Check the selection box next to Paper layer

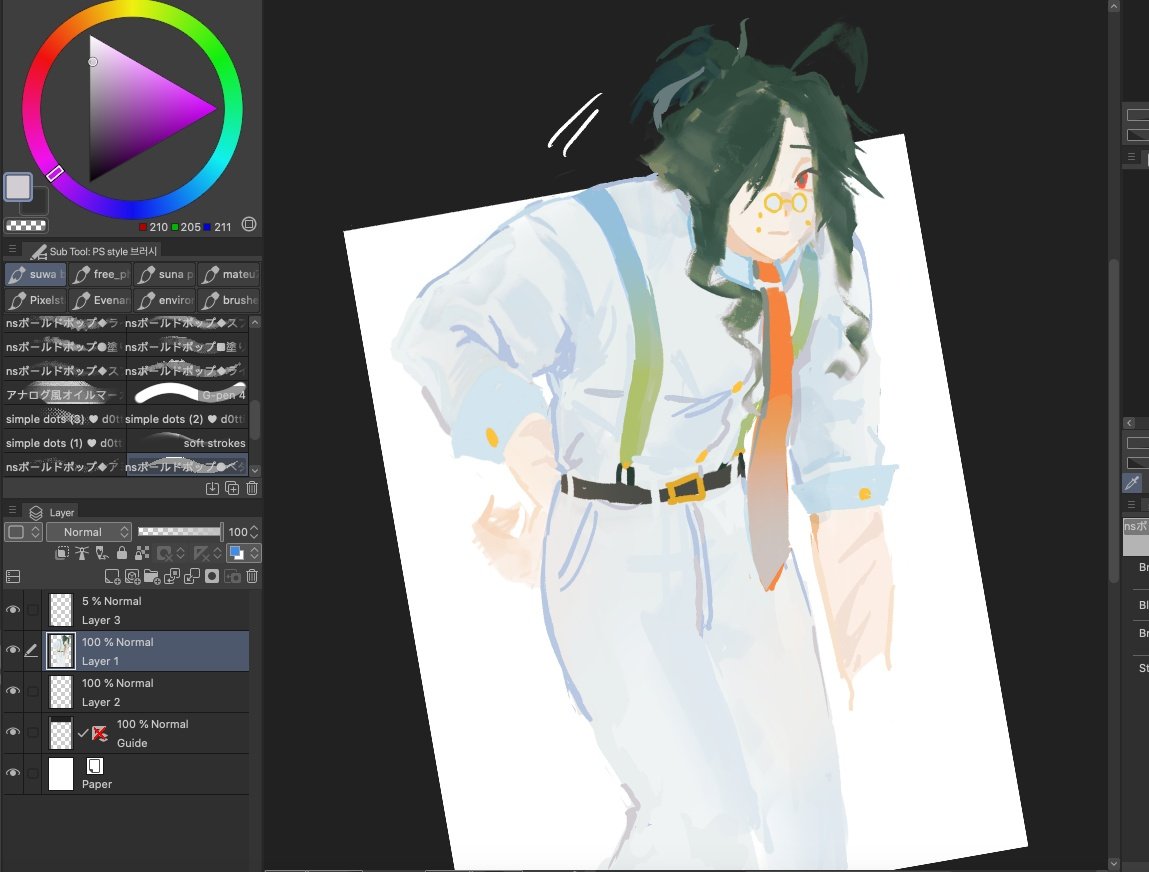(x=33, y=773)
